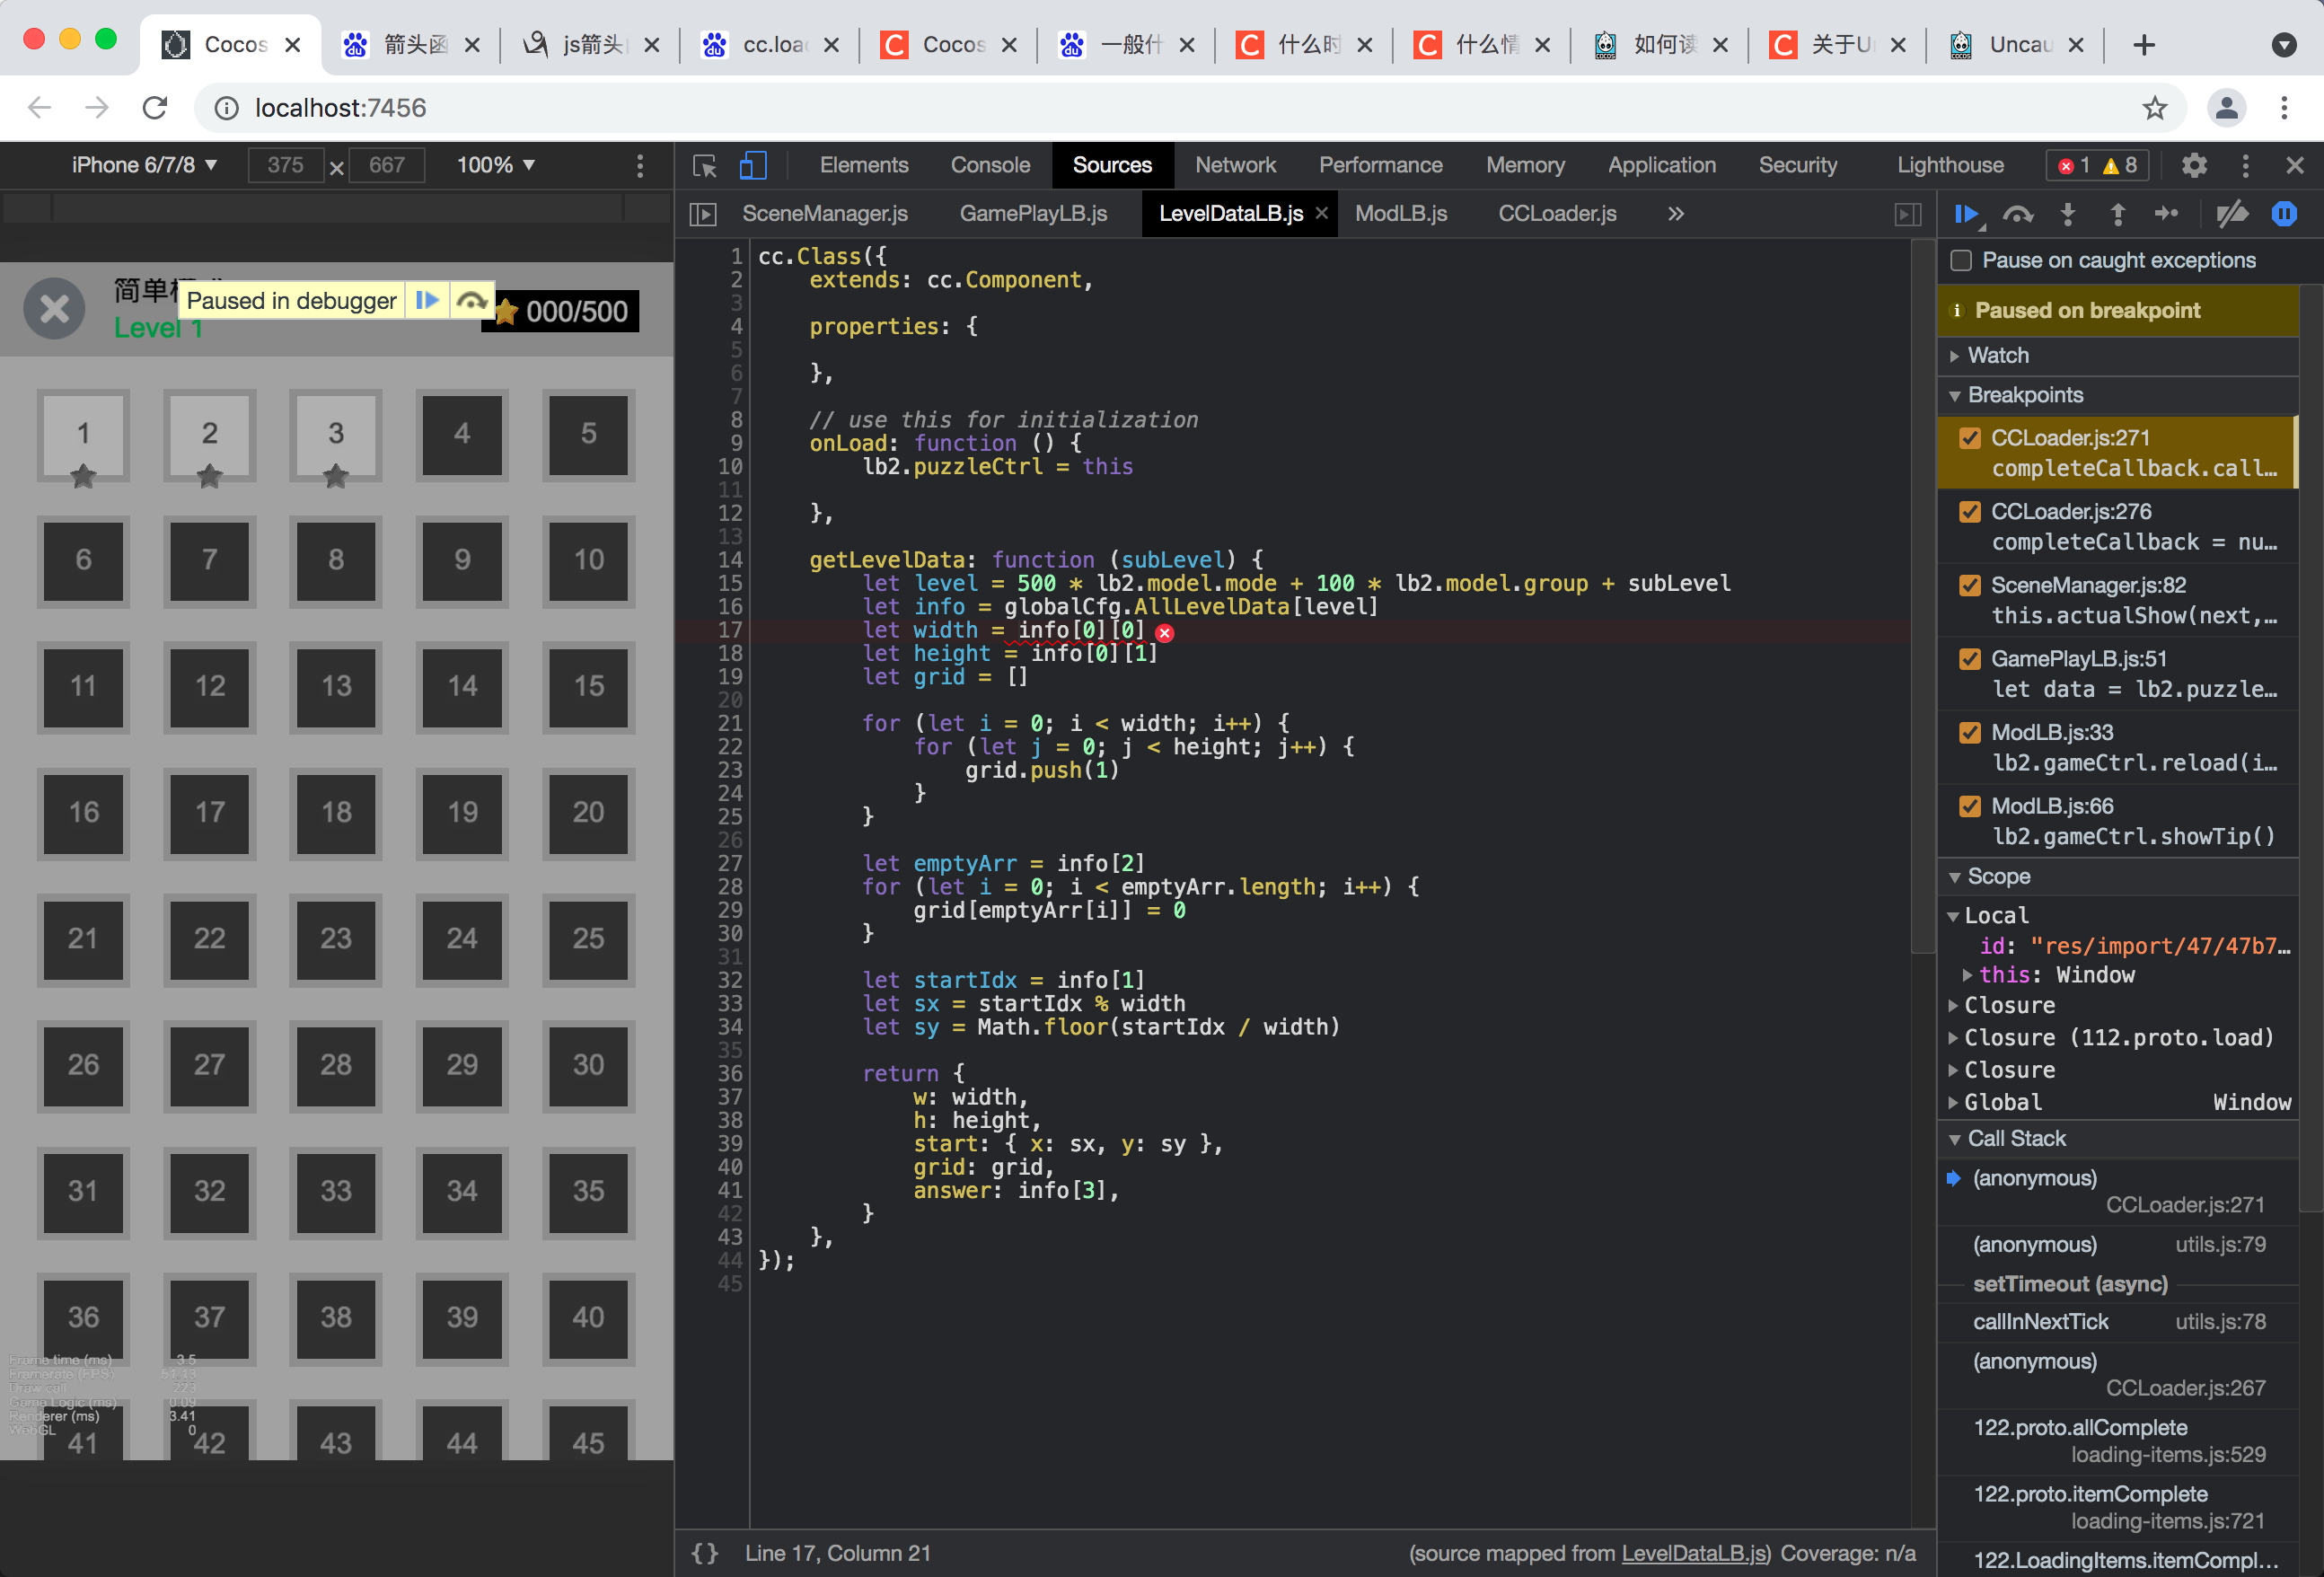Toggle the device toolbar icon
Screen dimensions: 2324x1577
[x=753, y=165]
